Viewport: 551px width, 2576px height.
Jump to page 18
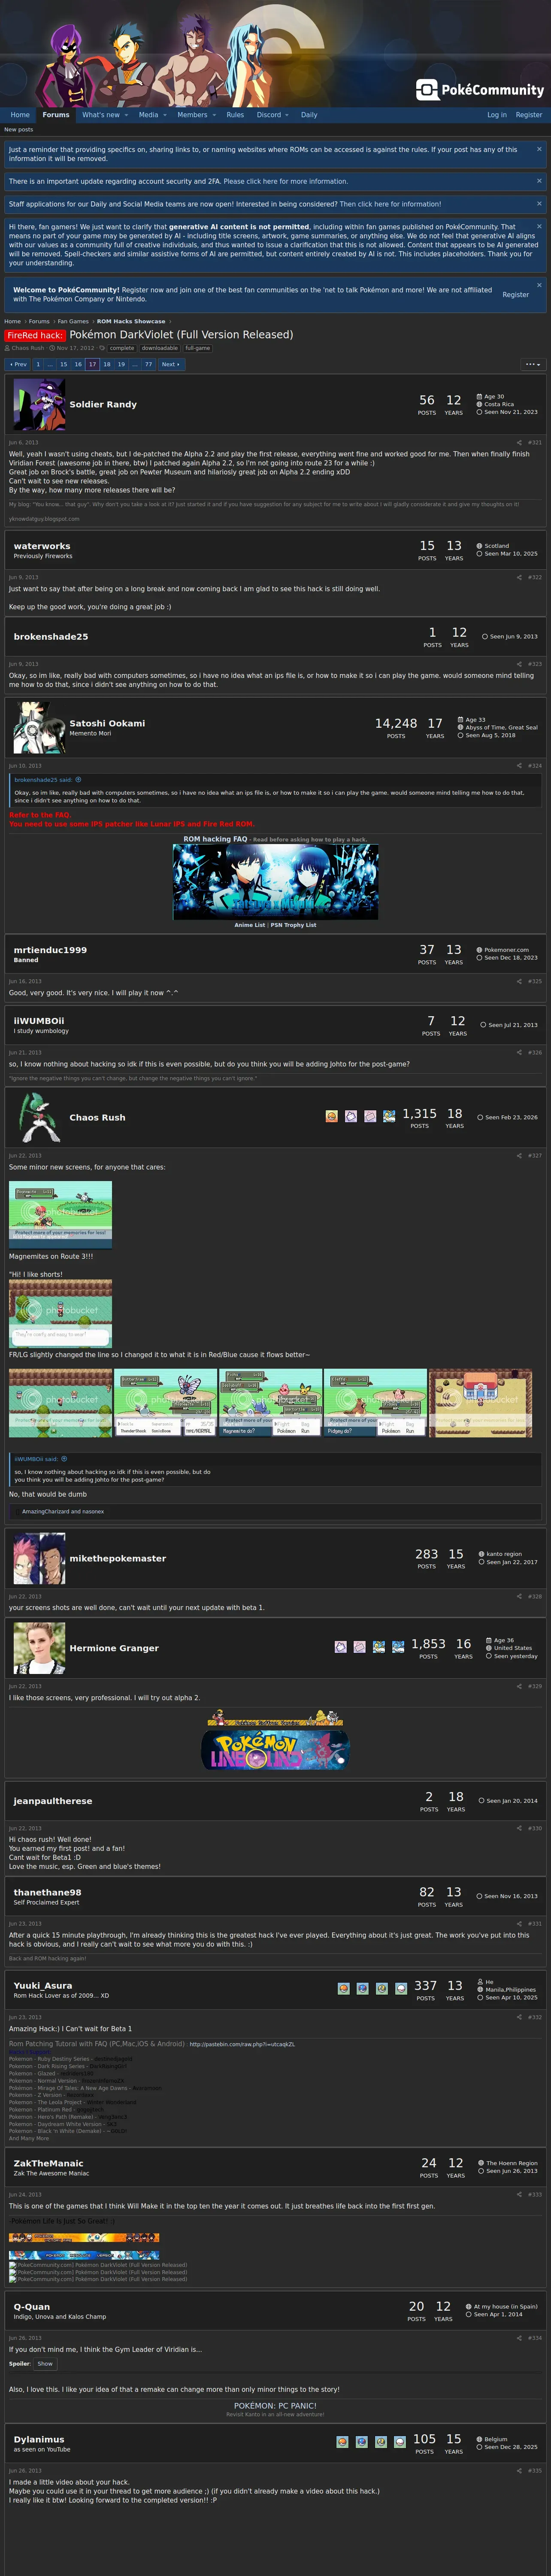[x=107, y=364]
